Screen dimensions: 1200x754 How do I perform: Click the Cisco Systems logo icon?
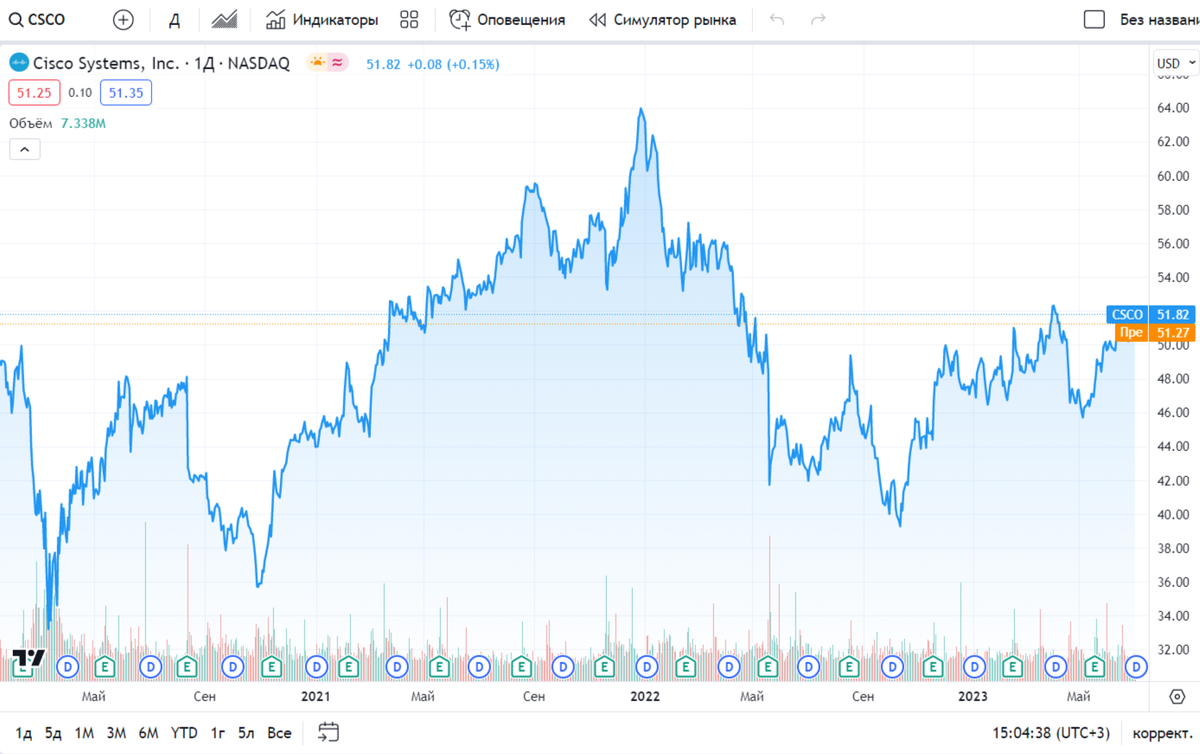pyautogui.click(x=19, y=64)
